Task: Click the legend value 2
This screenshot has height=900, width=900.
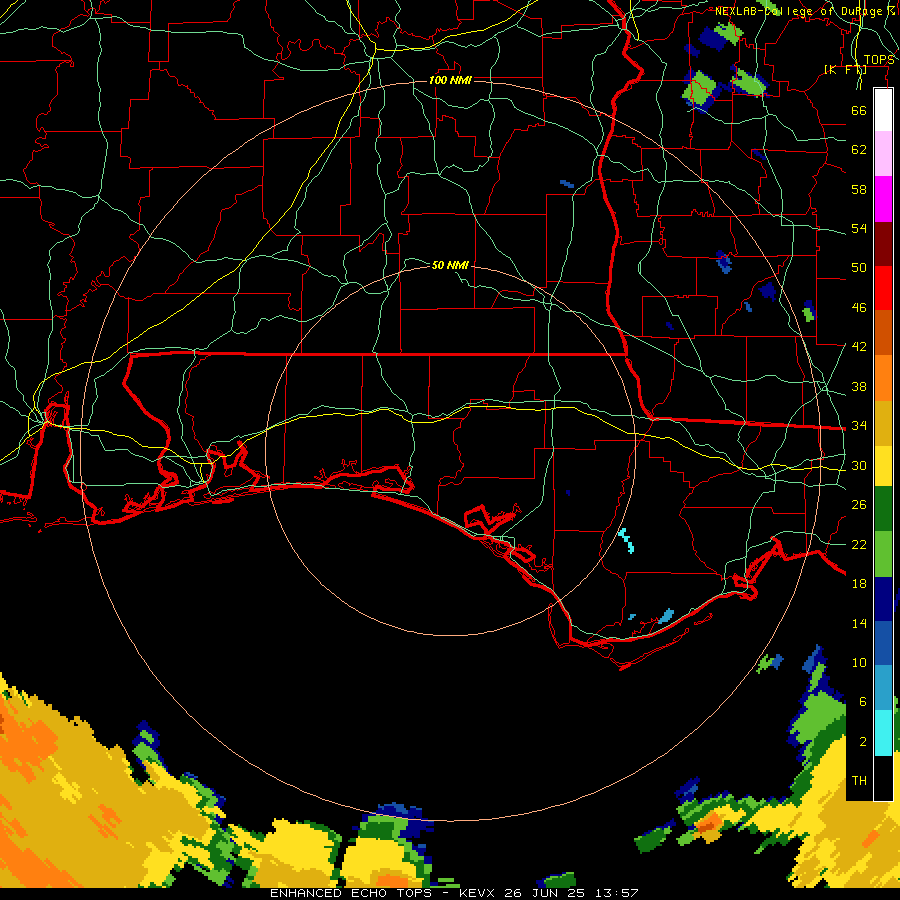Action: click(862, 742)
